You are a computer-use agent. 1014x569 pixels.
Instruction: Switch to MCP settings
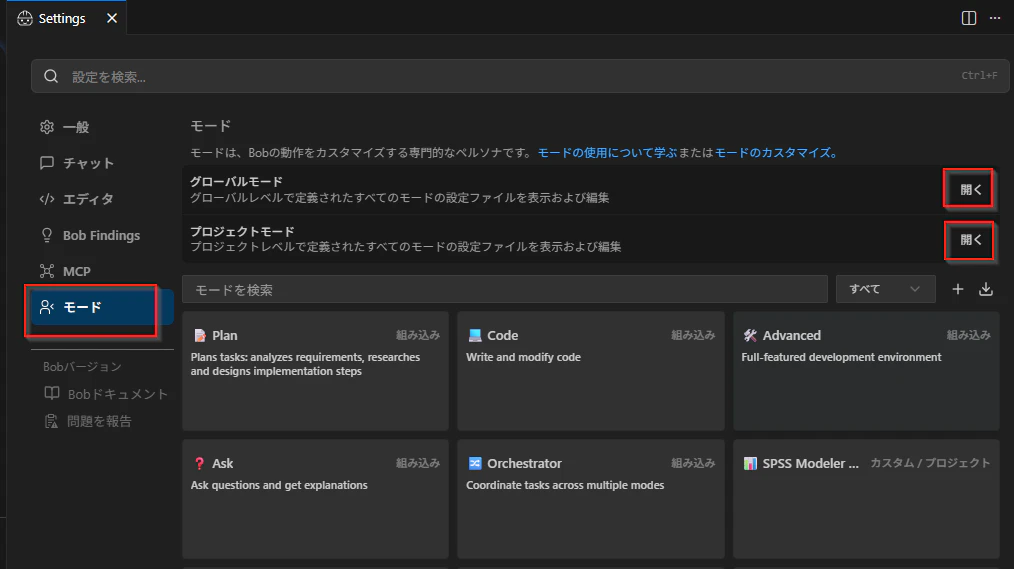pos(76,272)
